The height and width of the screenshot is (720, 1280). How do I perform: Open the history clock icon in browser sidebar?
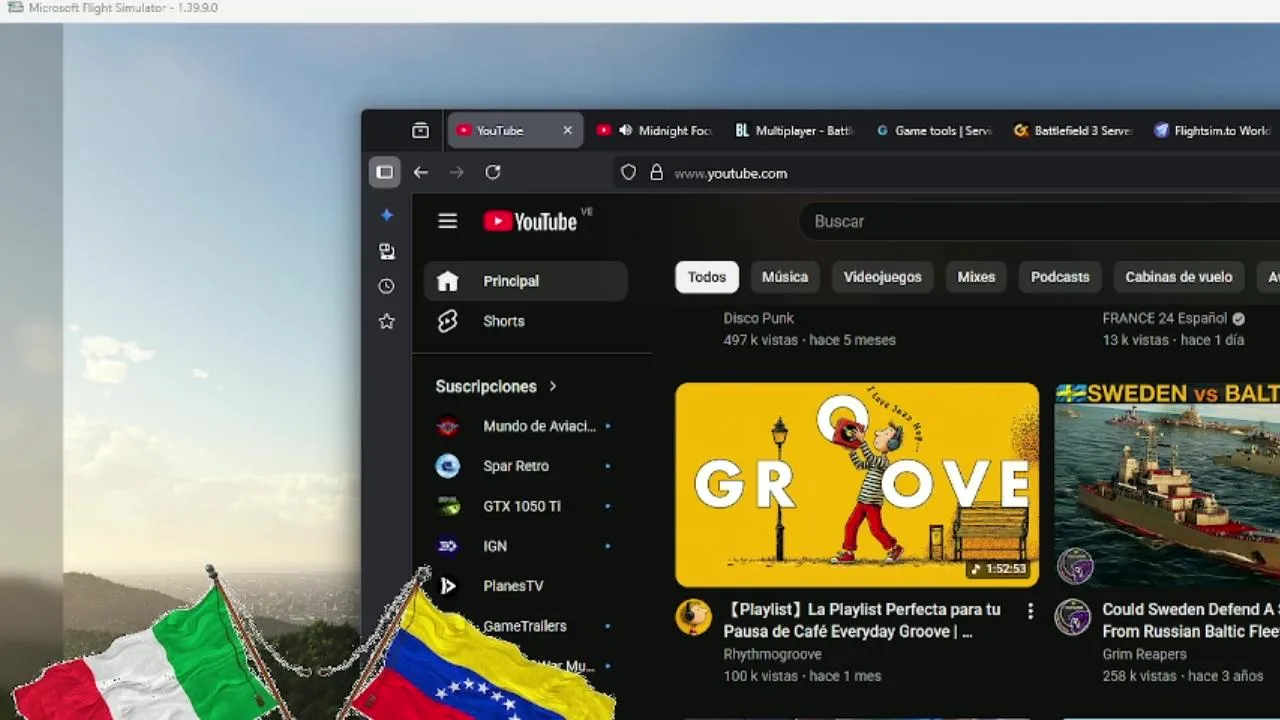(x=387, y=286)
